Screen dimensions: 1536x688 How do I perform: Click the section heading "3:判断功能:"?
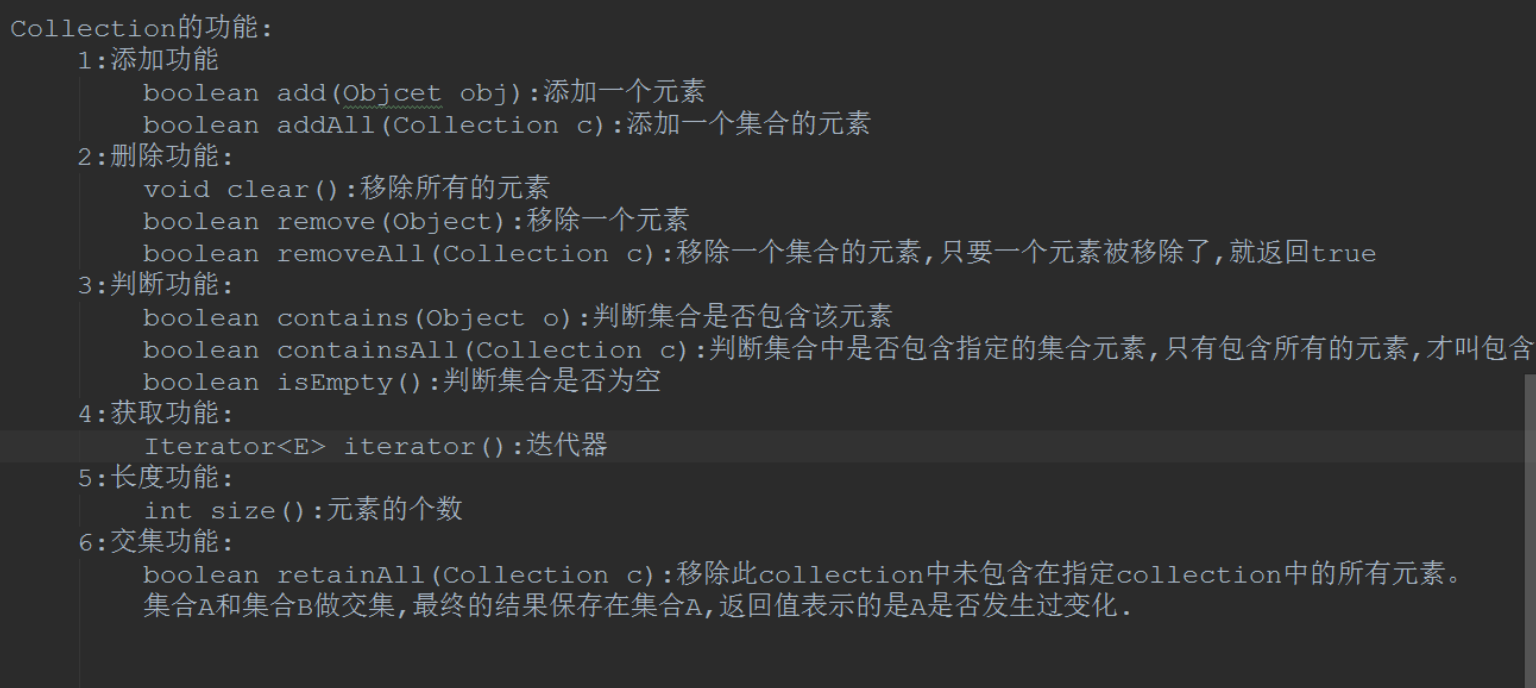tap(155, 285)
